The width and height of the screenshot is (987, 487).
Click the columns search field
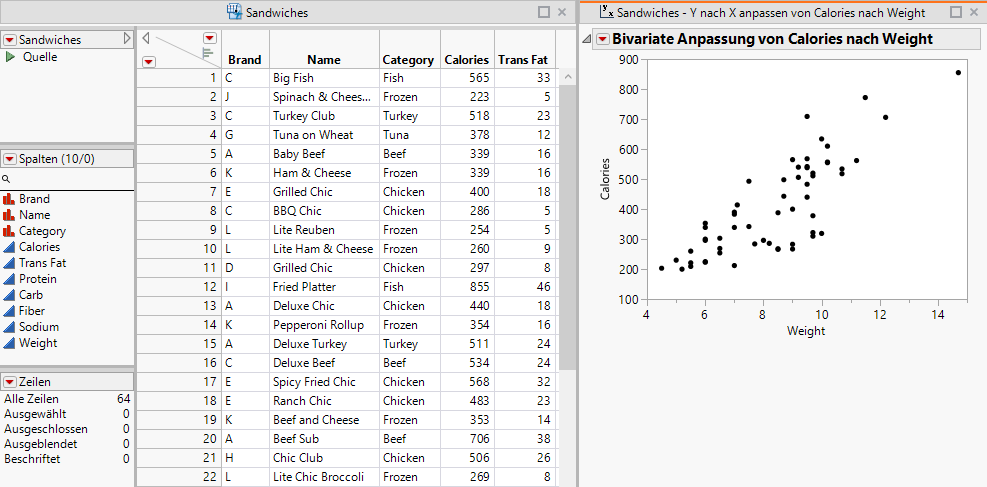pyautogui.click(x=67, y=179)
